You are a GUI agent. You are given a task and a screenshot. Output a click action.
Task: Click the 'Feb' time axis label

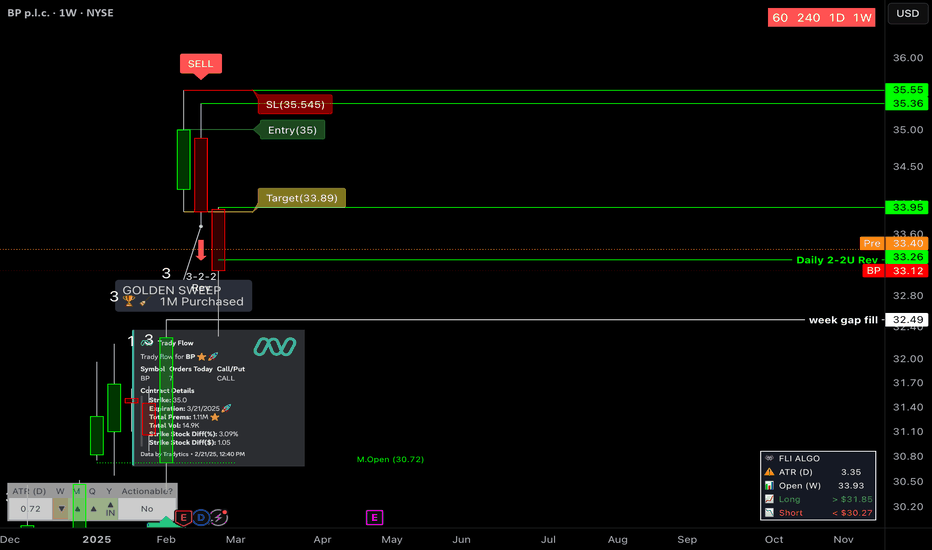(166, 540)
